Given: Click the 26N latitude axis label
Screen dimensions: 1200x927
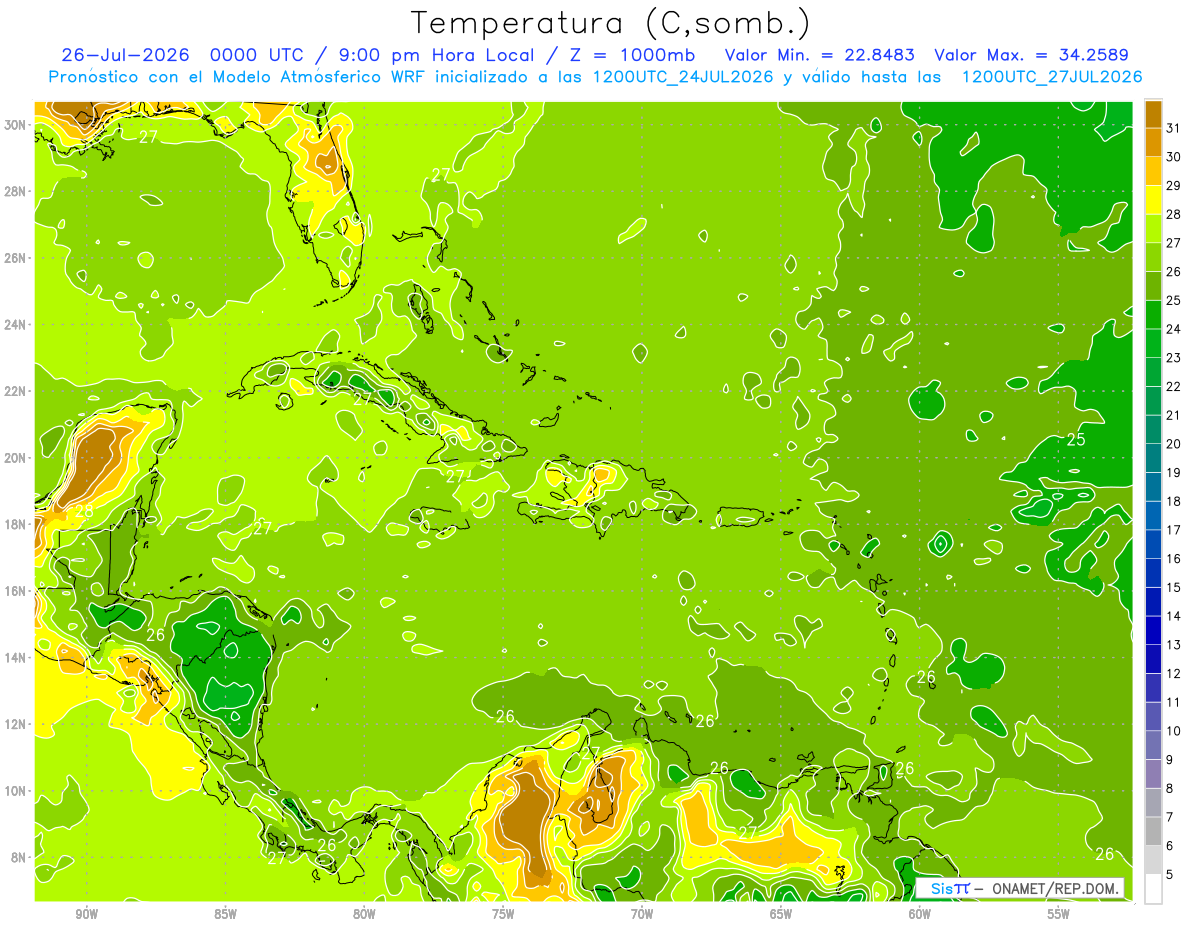Looking at the screenshot, I should click(16, 258).
